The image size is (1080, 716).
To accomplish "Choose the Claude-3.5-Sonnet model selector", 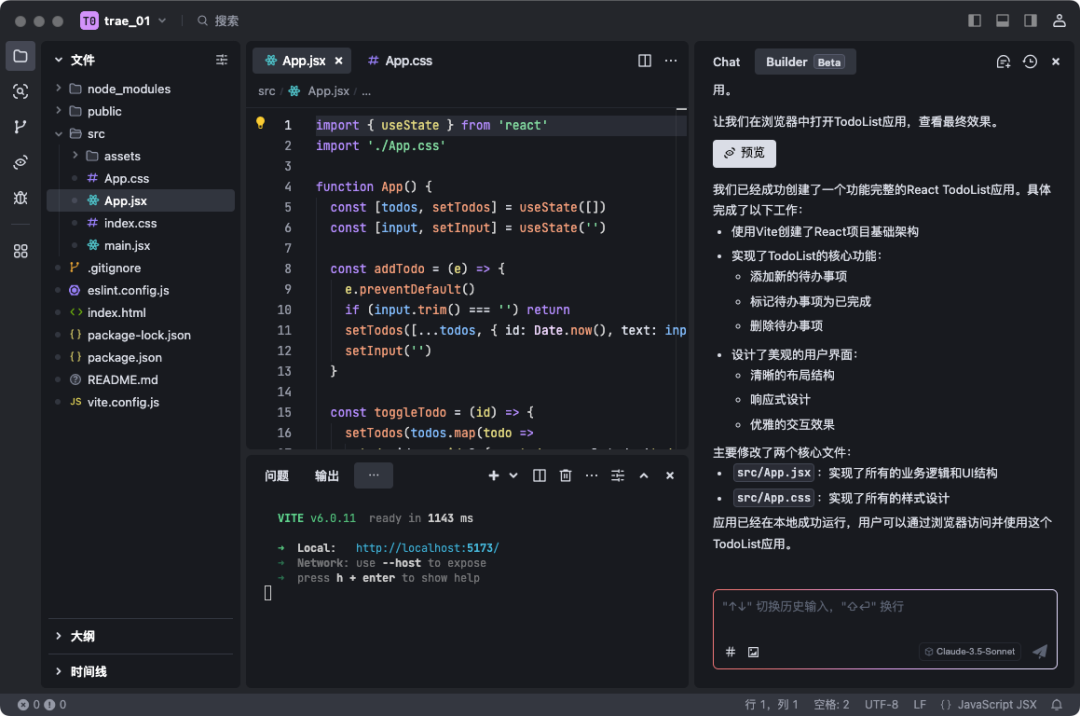I will [x=970, y=651].
